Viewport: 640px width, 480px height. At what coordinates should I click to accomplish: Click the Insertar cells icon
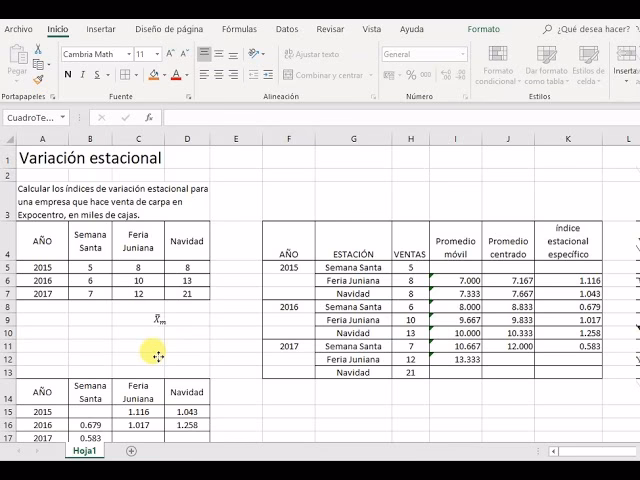626,54
